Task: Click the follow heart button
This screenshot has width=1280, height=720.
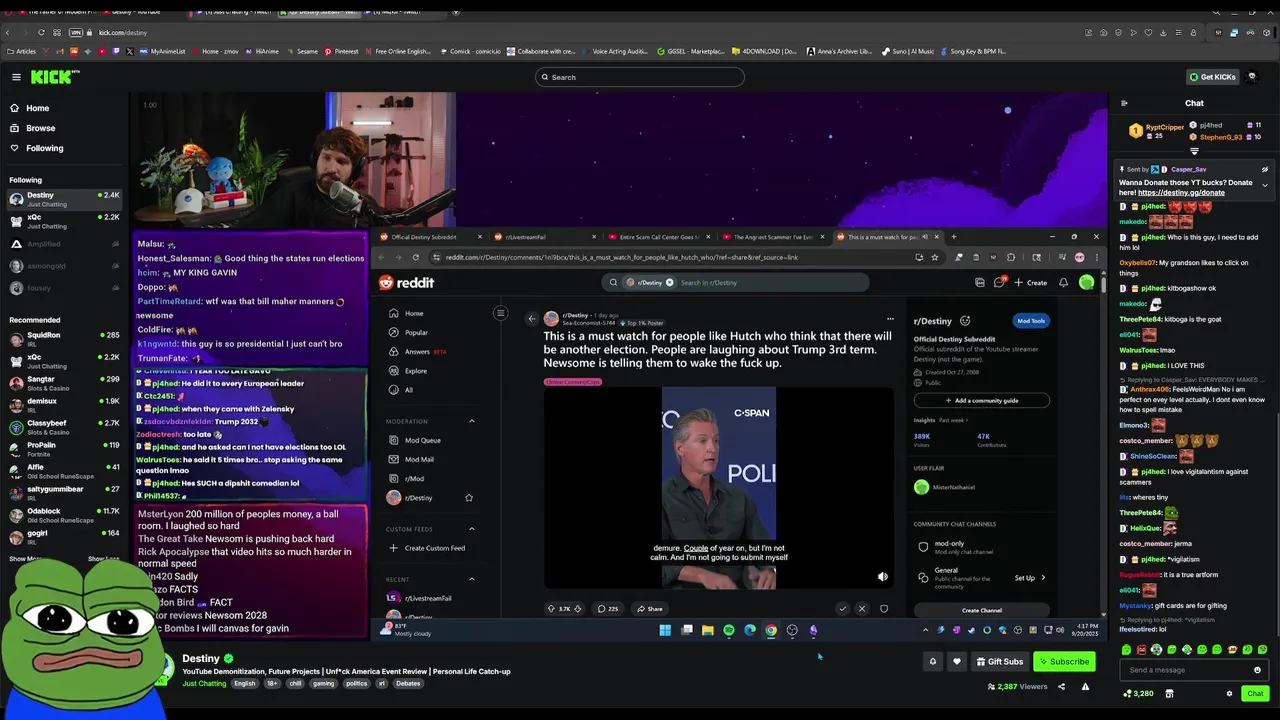Action: (957, 661)
